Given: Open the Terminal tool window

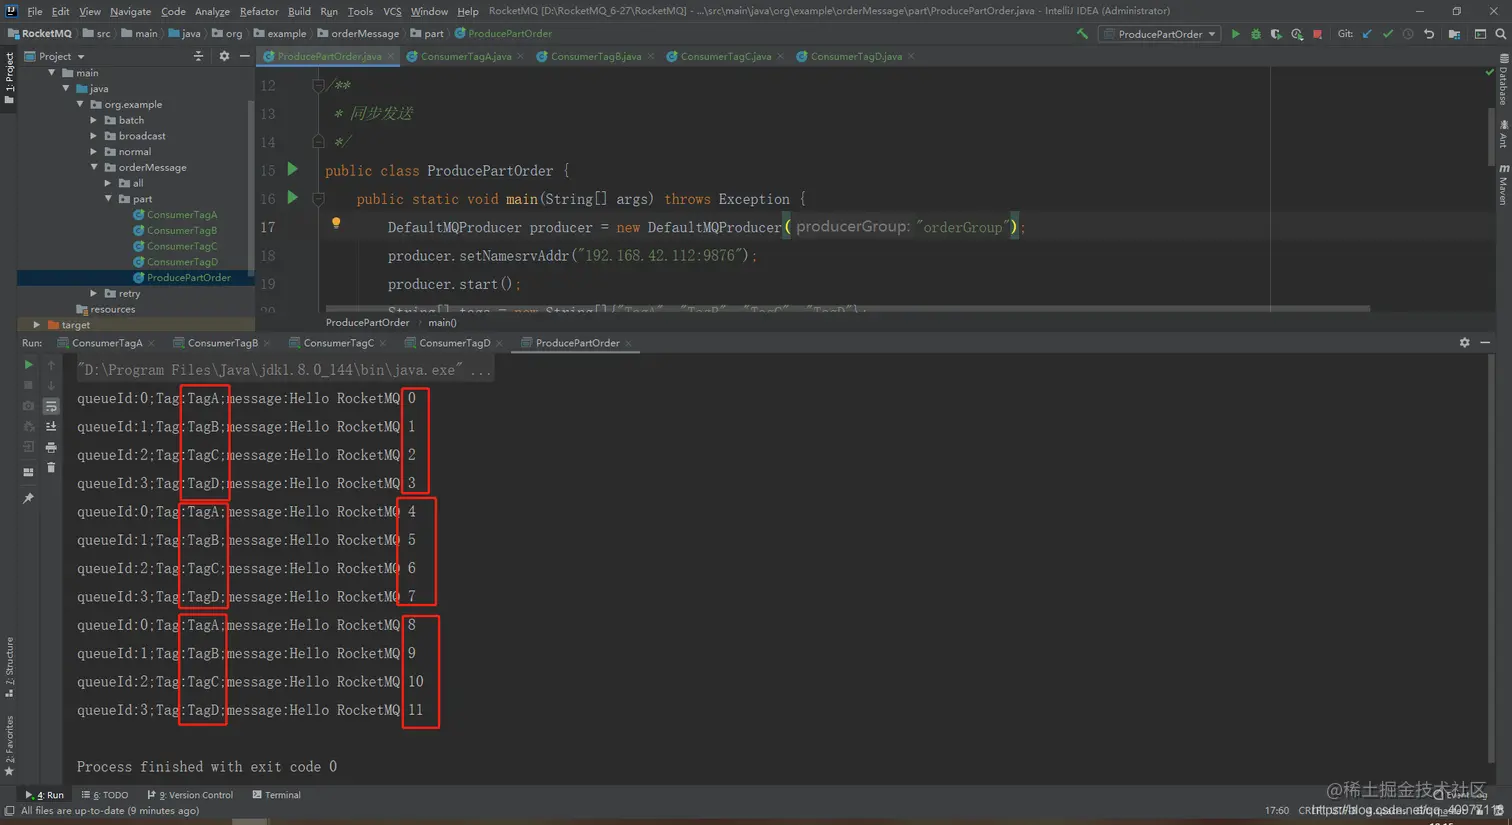Looking at the screenshot, I should (276, 795).
